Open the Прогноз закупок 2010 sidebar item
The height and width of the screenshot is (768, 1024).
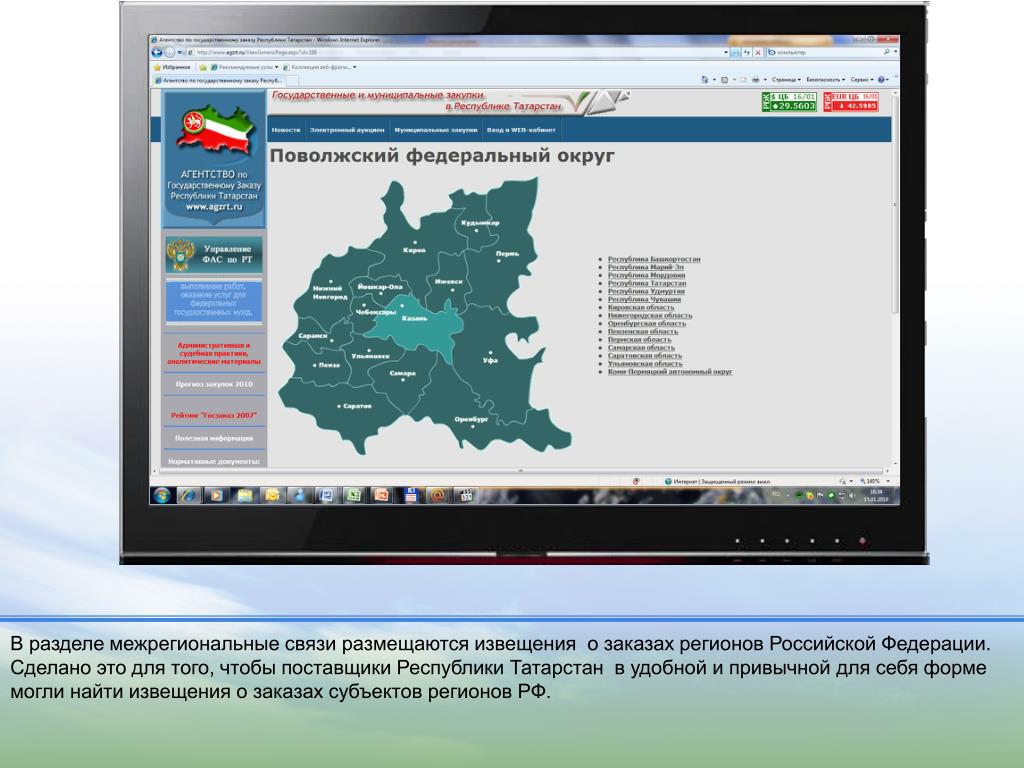pos(214,384)
